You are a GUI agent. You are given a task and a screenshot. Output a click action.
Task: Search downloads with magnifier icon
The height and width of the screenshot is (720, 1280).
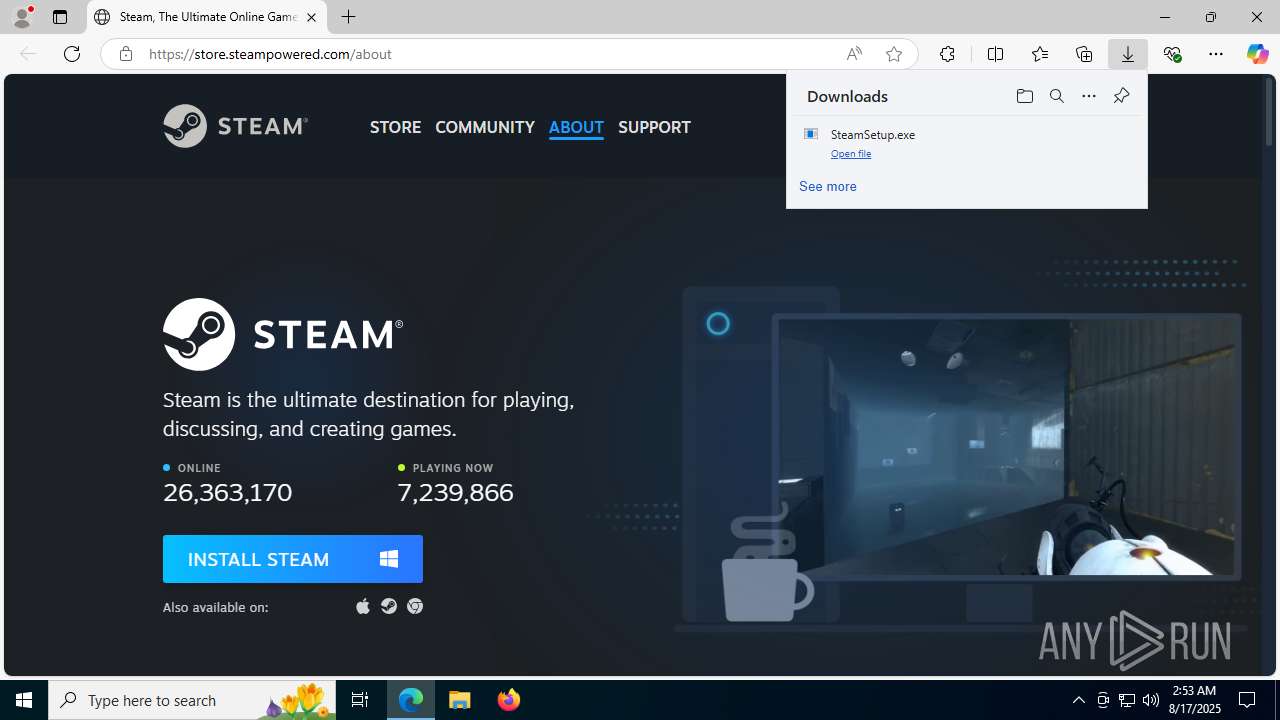(x=1056, y=96)
